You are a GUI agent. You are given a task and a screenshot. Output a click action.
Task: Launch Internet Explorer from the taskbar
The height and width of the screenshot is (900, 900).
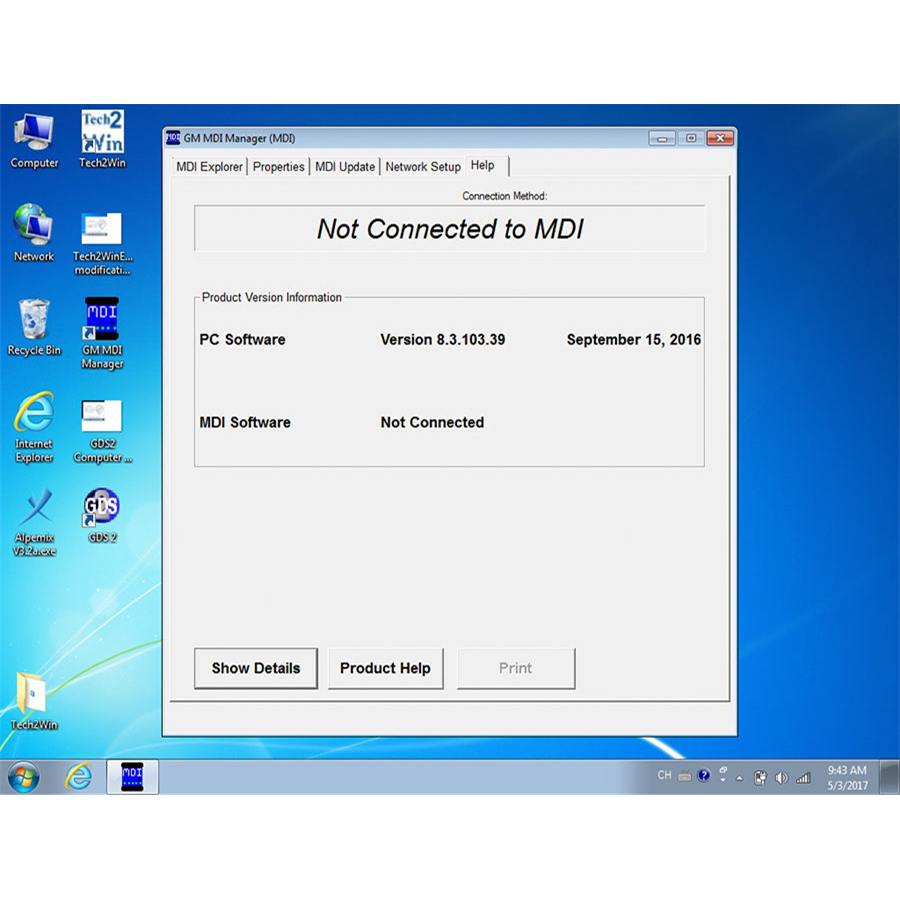78,778
